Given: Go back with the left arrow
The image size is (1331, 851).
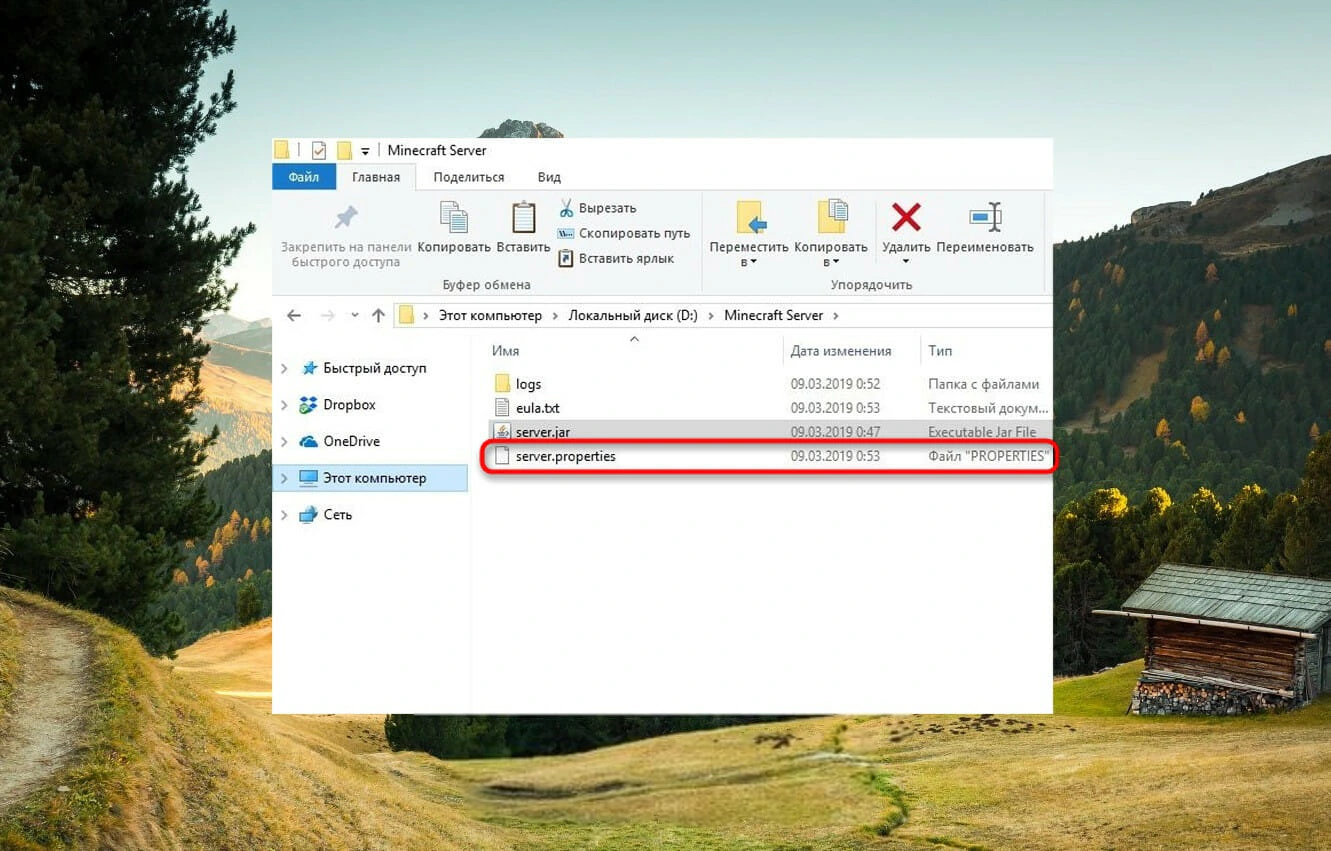Looking at the screenshot, I should click(293, 315).
